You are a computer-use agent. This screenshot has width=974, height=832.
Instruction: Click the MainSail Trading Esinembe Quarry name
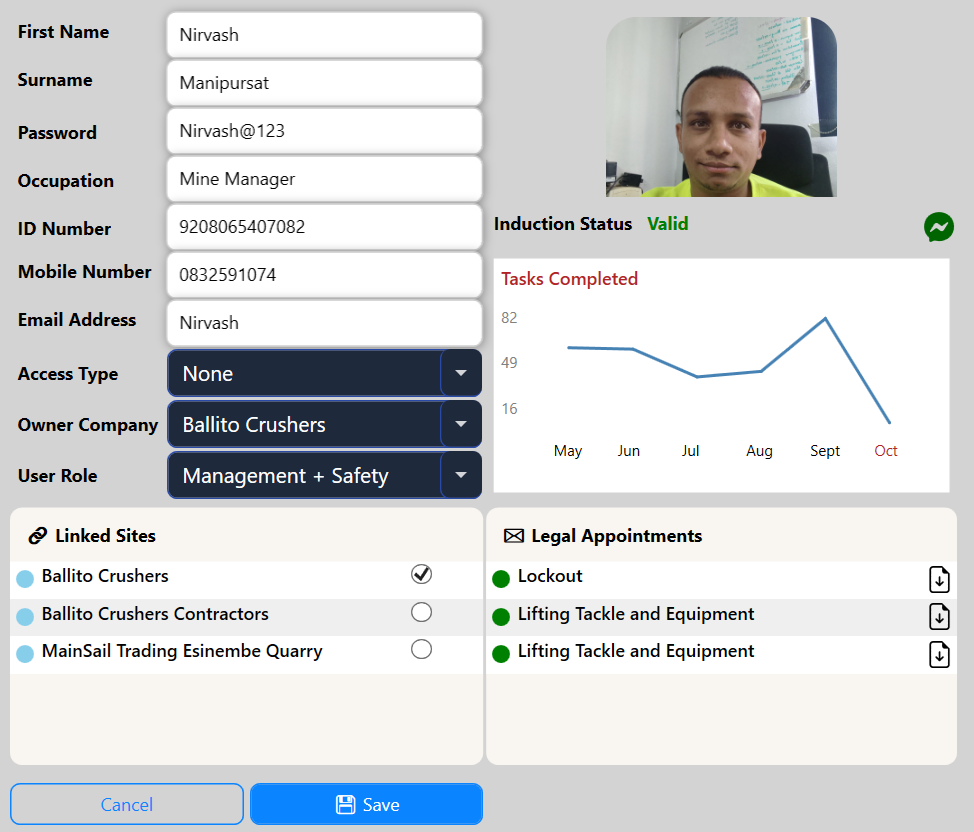coord(182,651)
